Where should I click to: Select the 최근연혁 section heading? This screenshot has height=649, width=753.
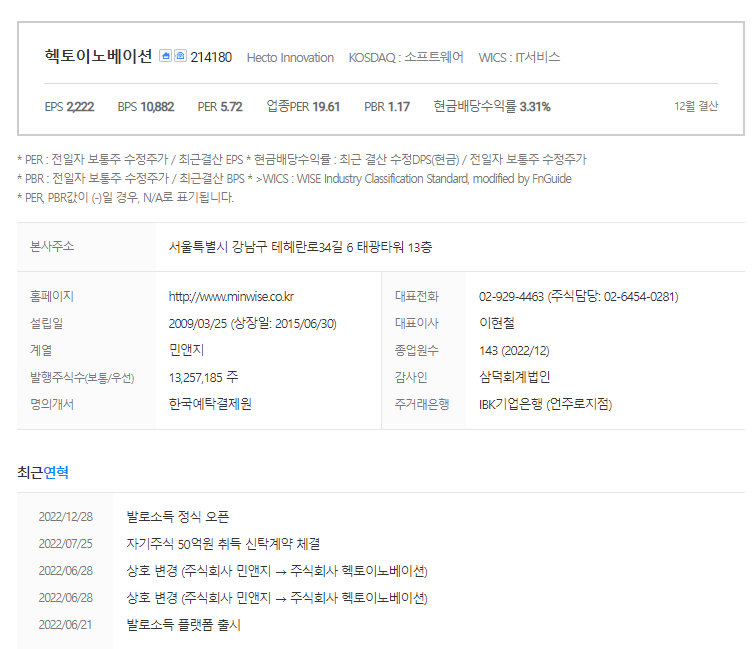click(x=43, y=473)
